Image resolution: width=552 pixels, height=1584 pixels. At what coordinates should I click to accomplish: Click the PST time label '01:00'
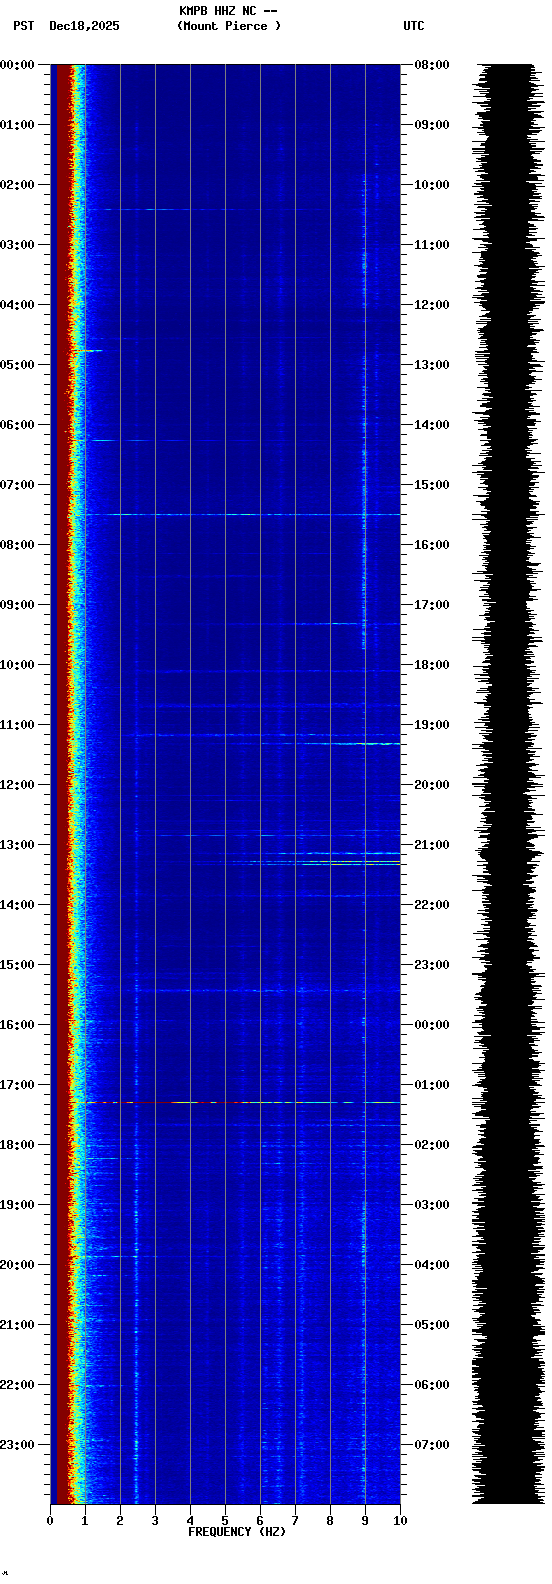17,125
